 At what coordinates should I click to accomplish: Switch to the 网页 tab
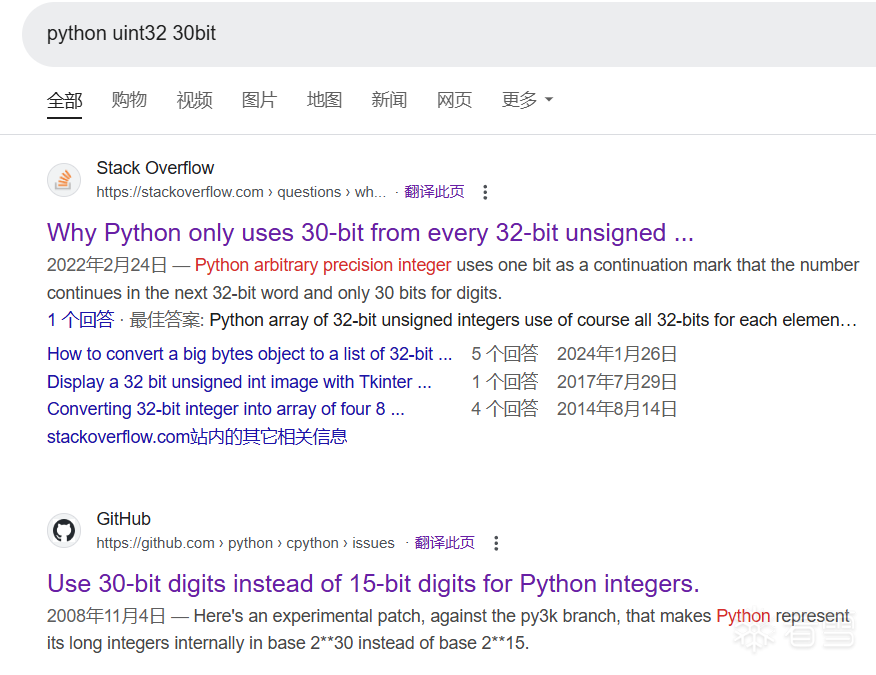click(454, 99)
